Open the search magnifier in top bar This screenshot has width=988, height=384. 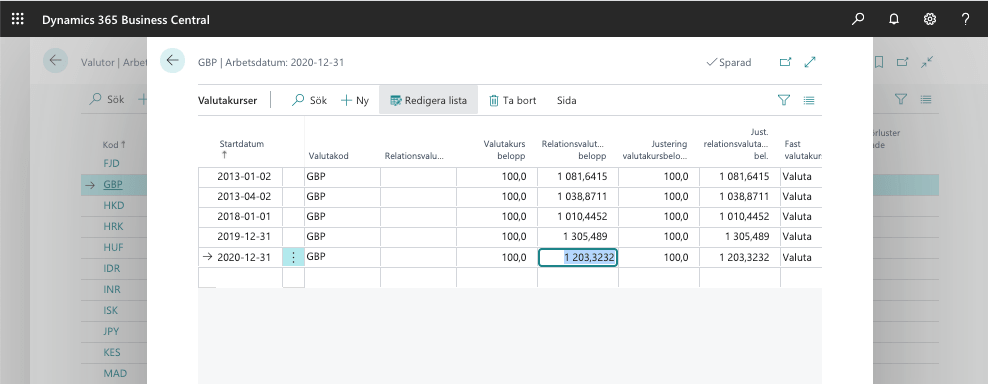[858, 19]
